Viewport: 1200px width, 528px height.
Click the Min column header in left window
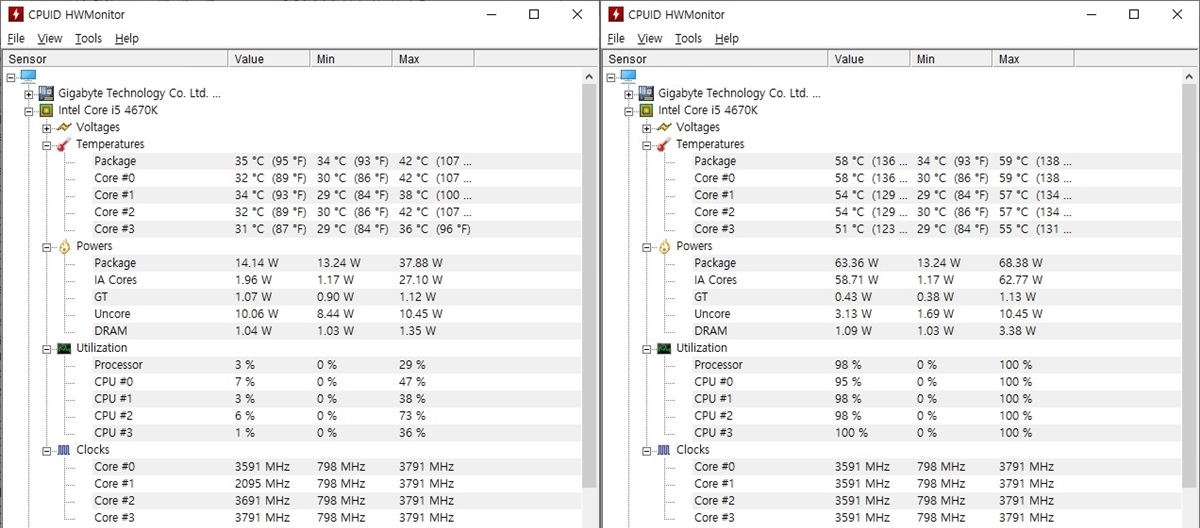[x=351, y=59]
